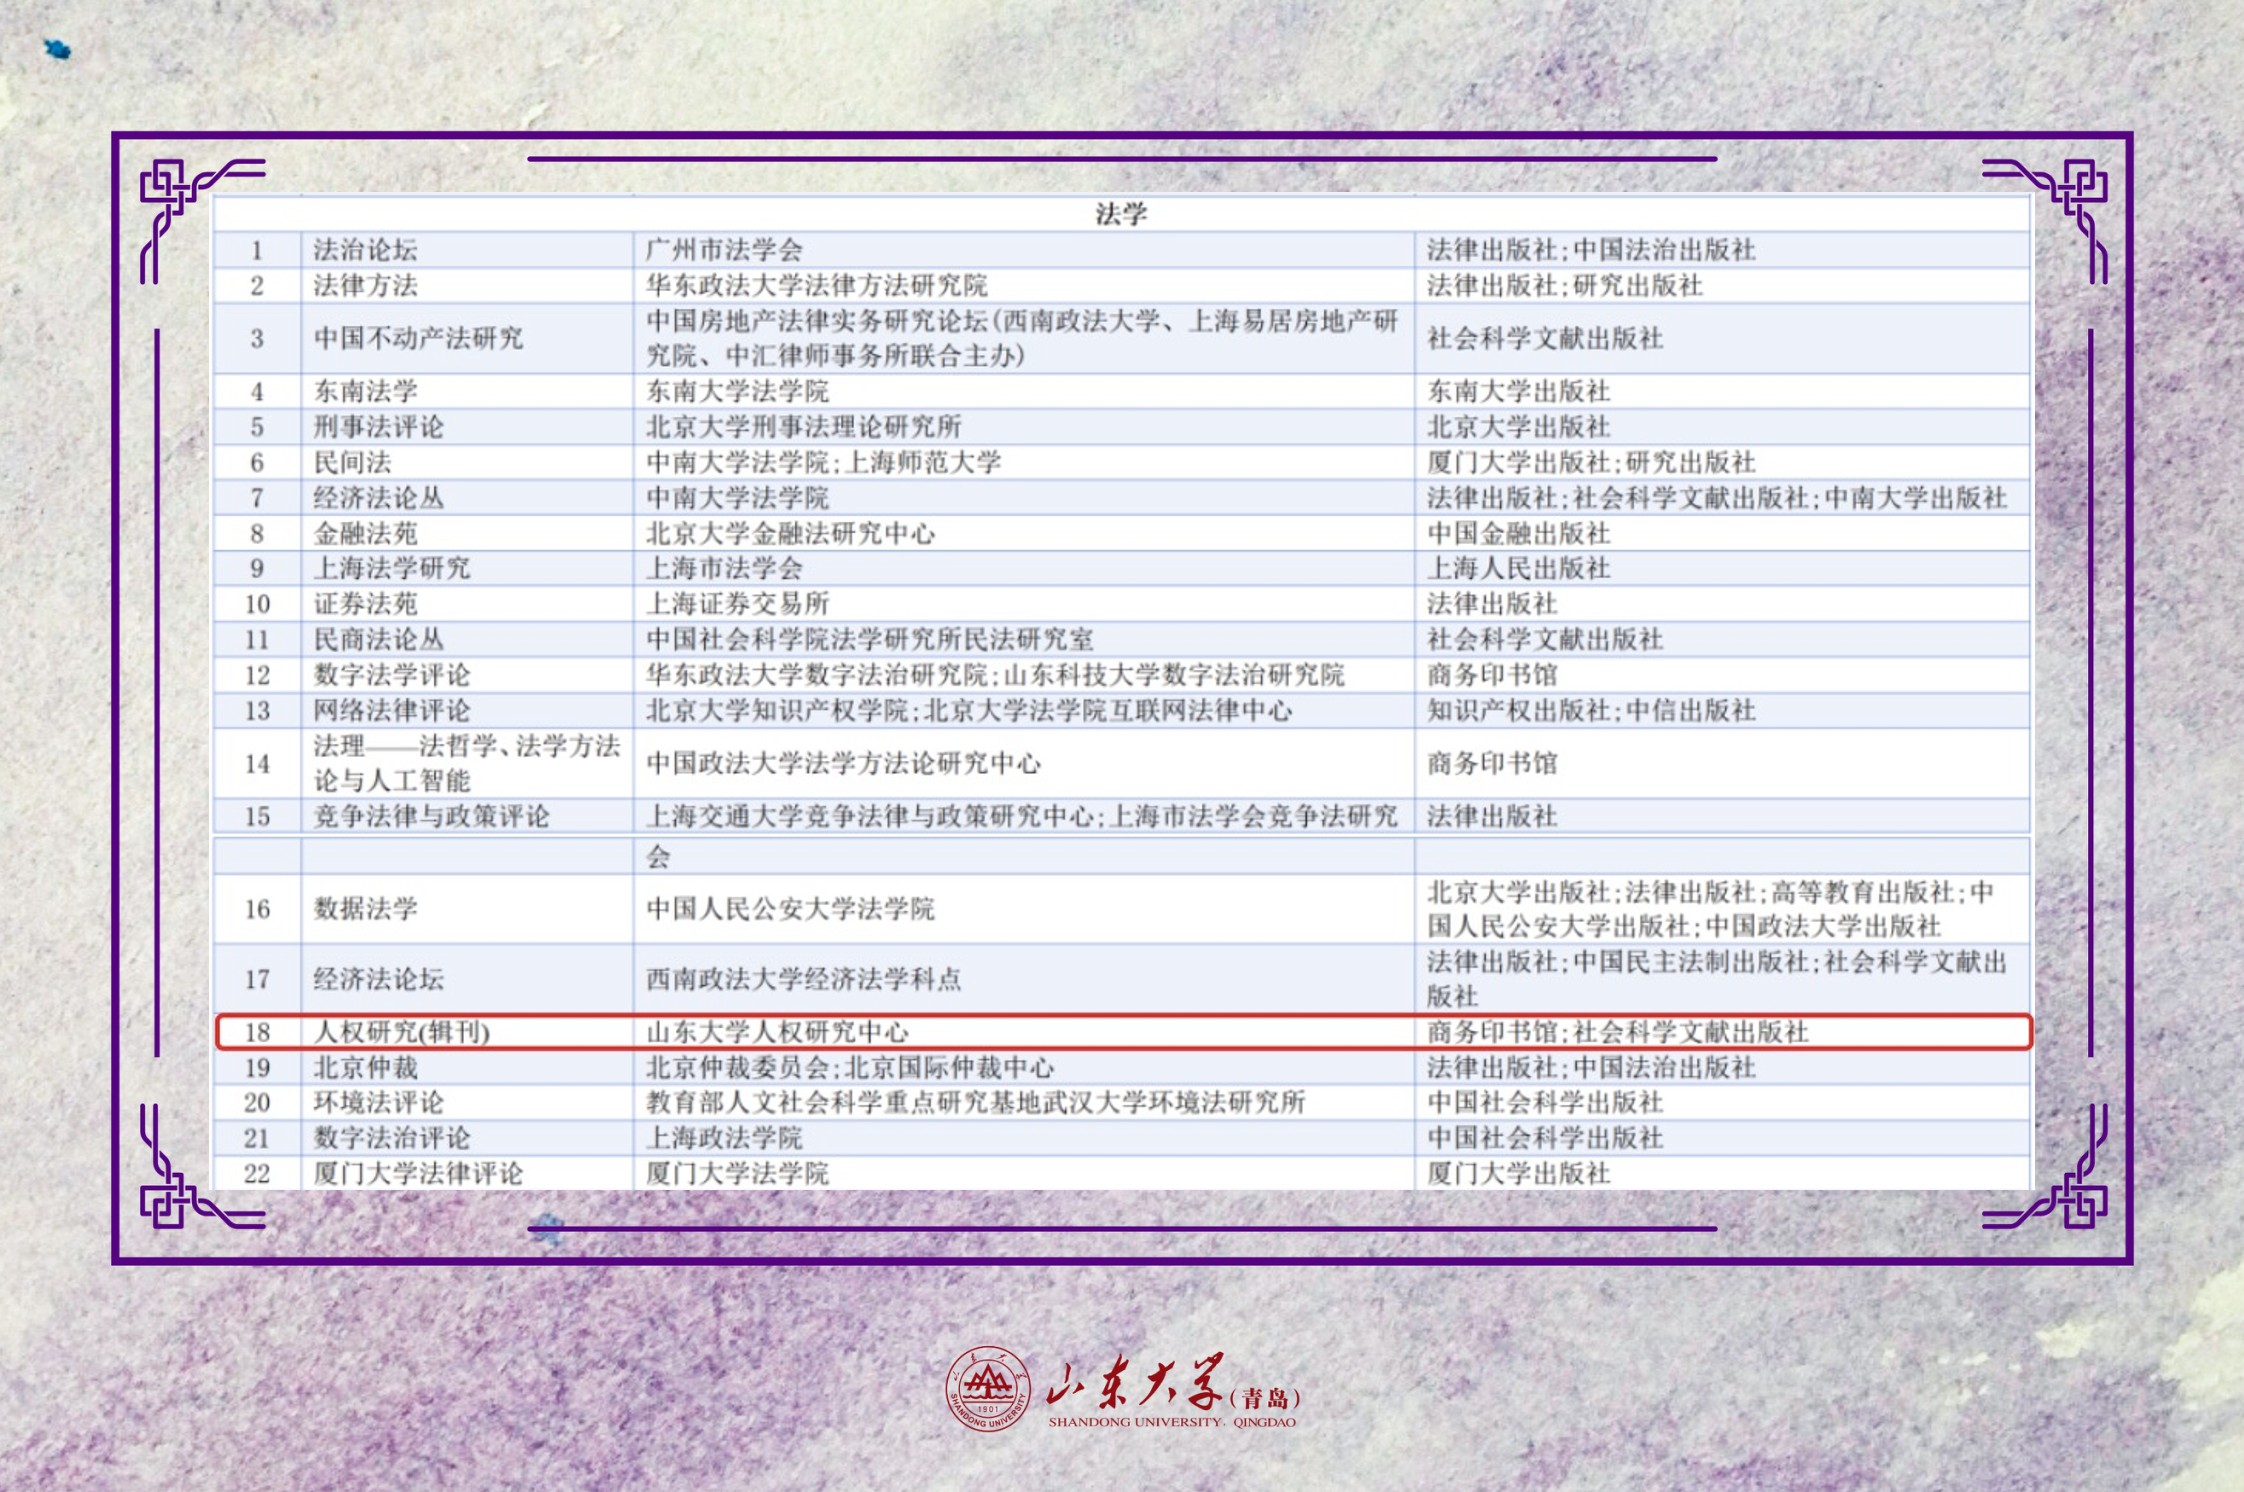2244x1492 pixels.
Task: Select the organizer 北京仲裁委员会;北京国际仲裁中心
Action: [849, 1067]
